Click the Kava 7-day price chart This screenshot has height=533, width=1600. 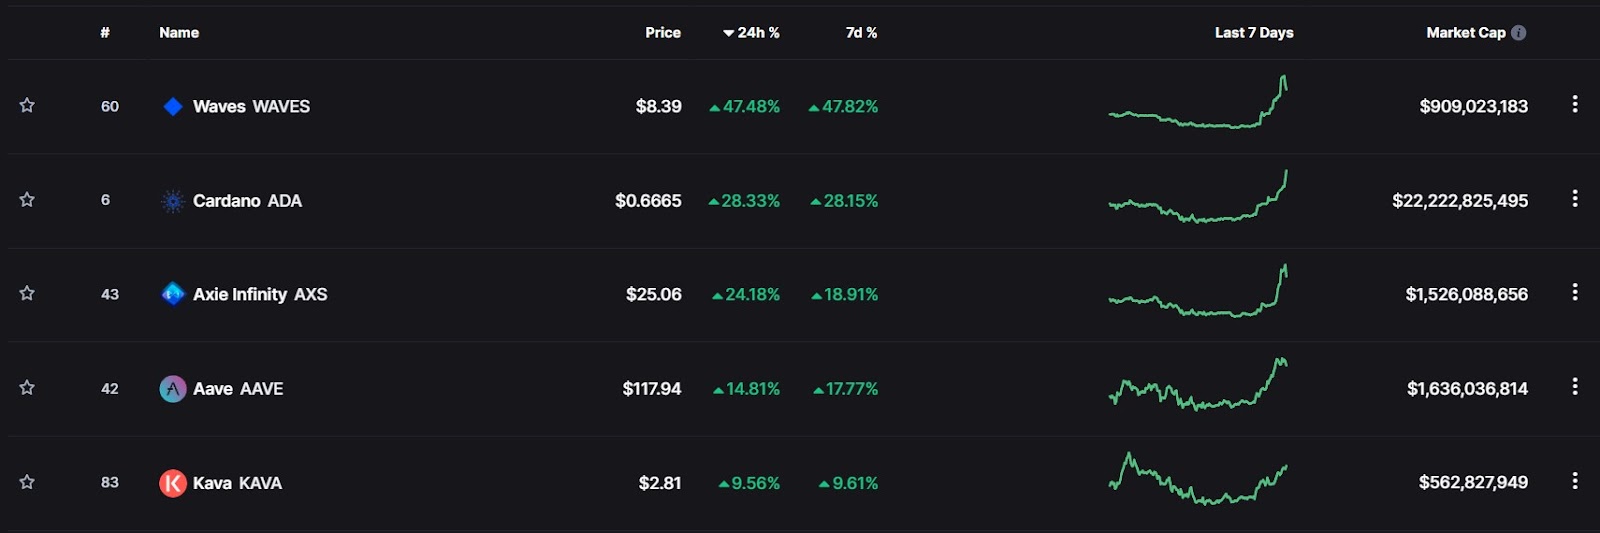pyautogui.click(x=1198, y=480)
